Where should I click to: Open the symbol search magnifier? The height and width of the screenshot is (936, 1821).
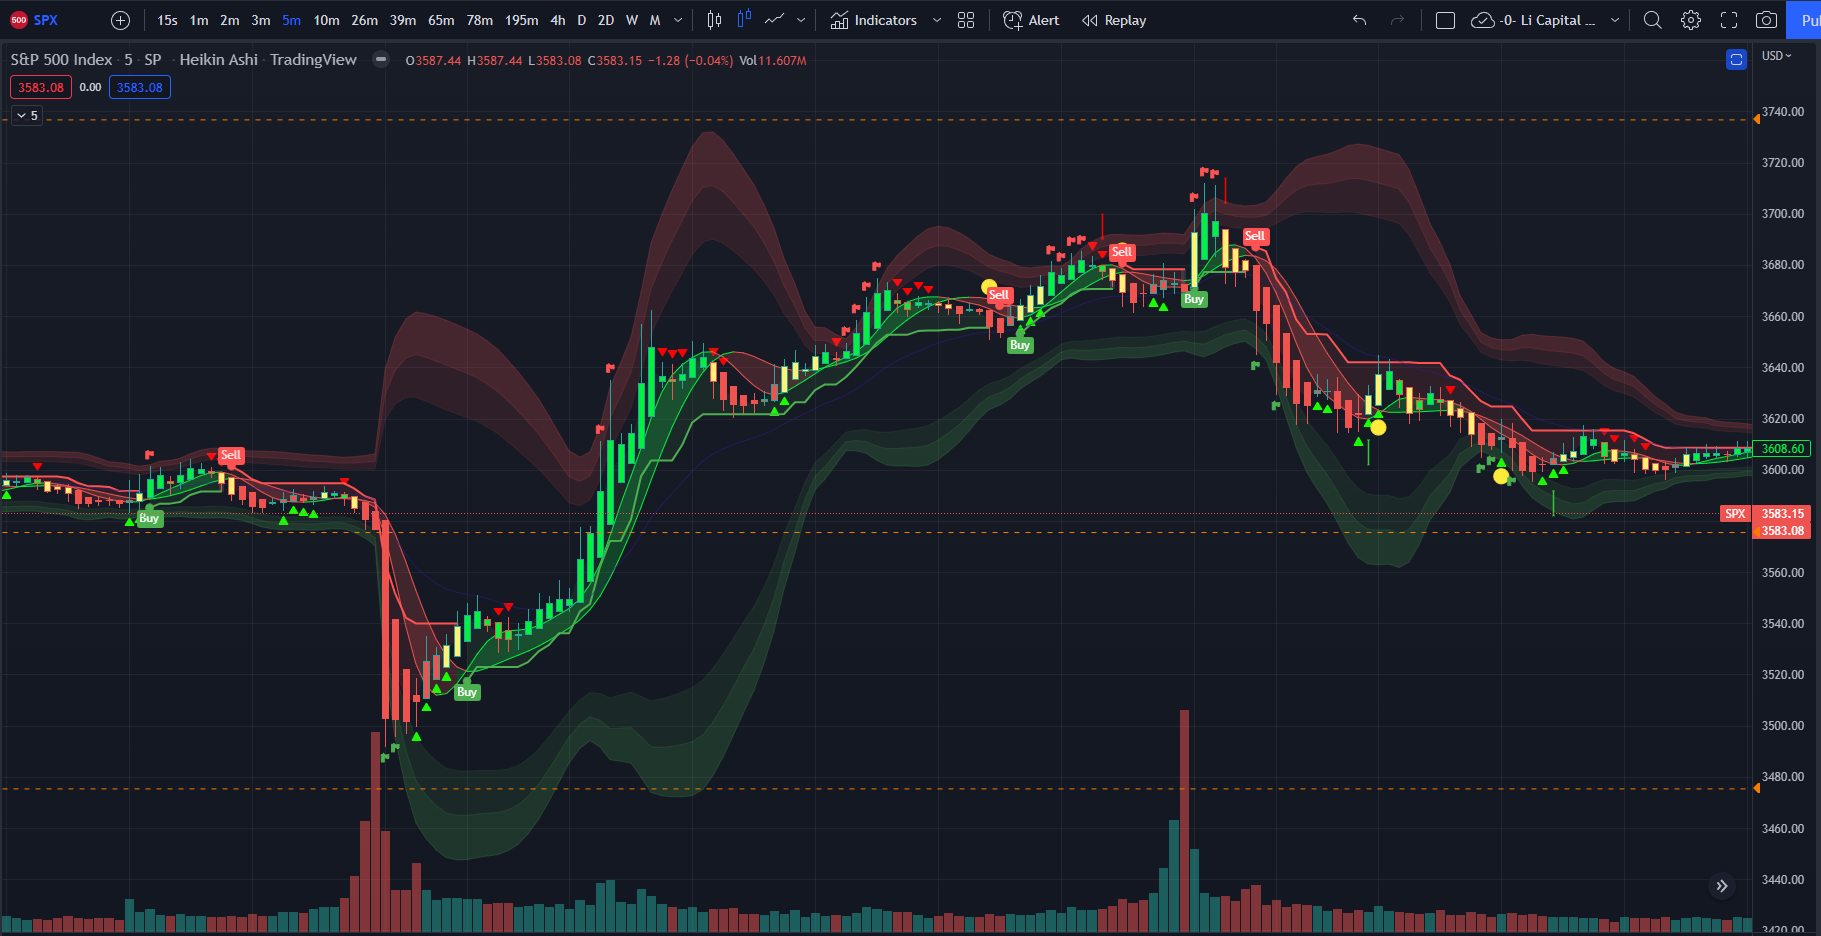click(1652, 20)
